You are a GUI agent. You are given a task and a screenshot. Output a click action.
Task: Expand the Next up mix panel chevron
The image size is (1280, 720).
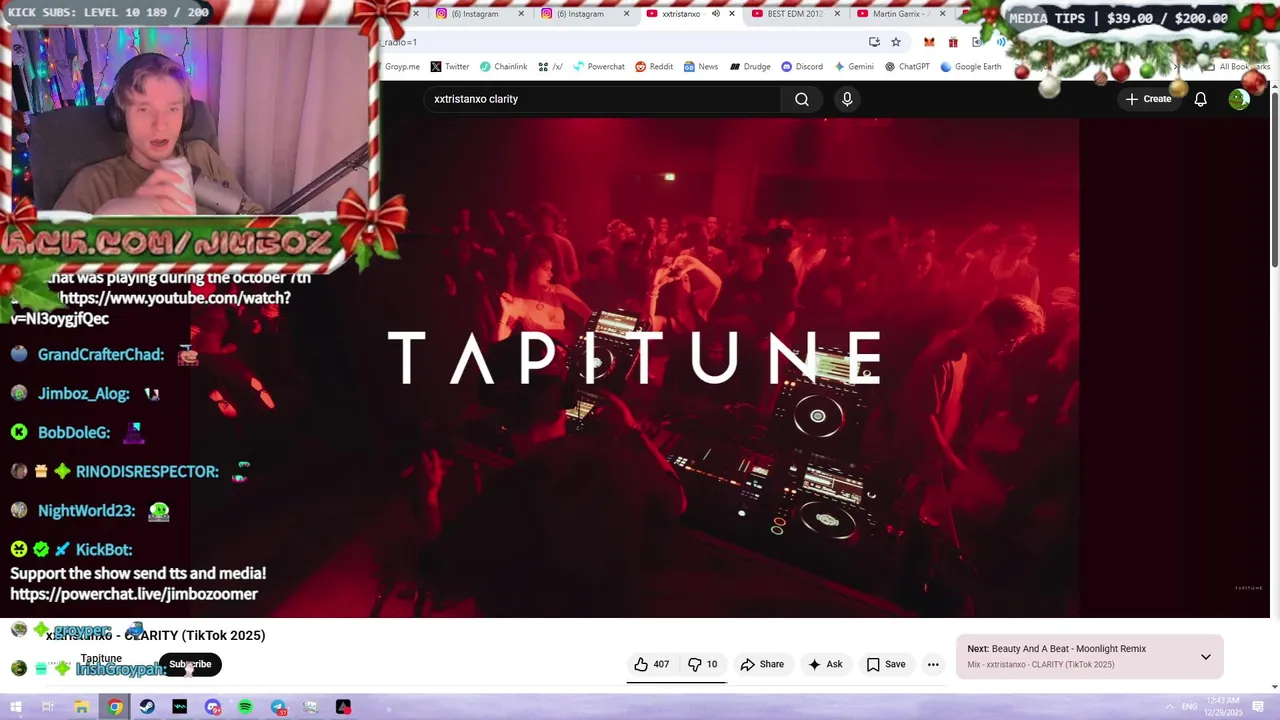1205,657
